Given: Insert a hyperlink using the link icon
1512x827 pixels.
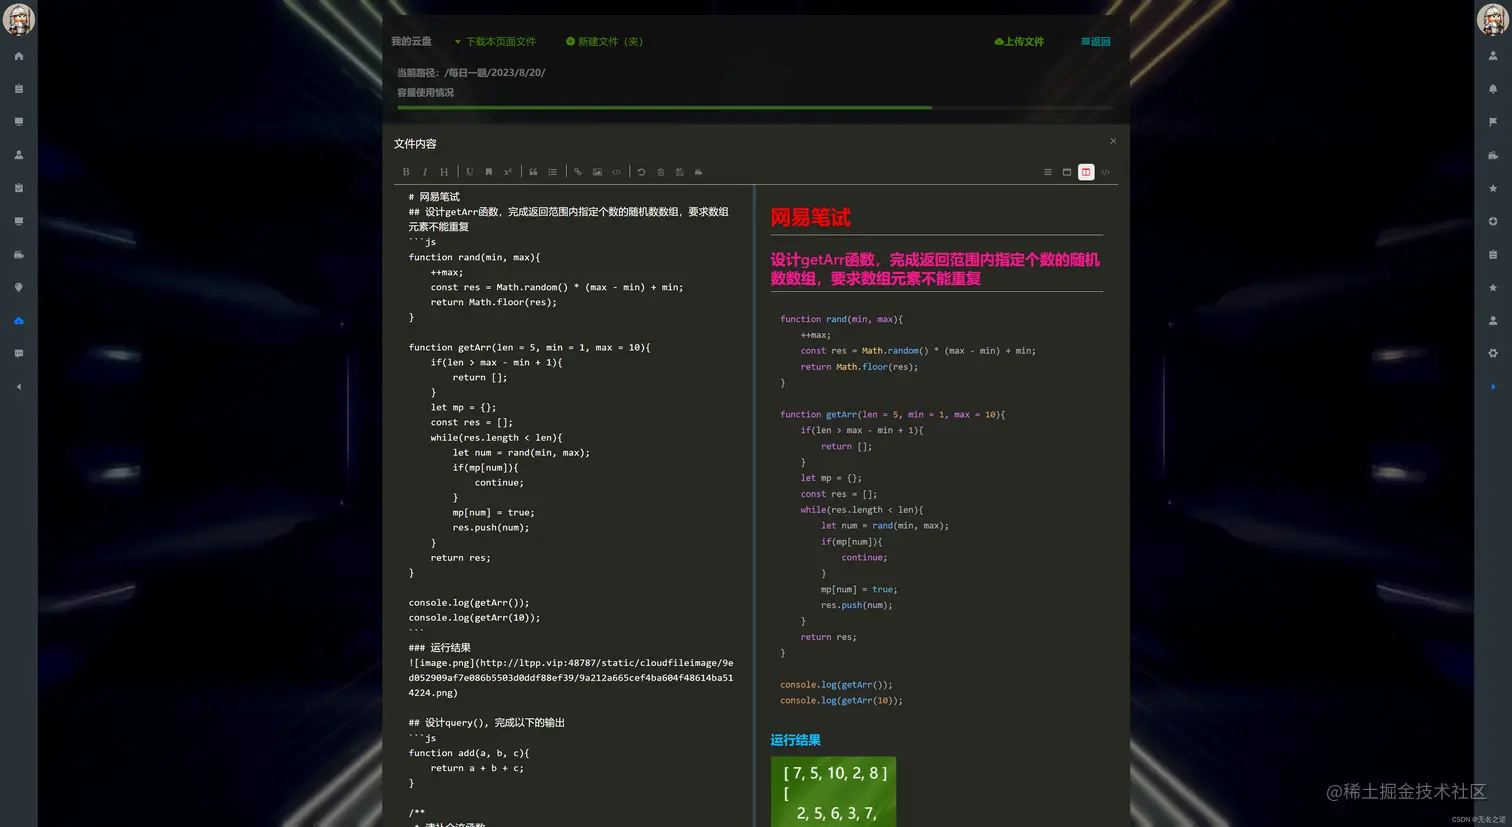Looking at the screenshot, I should coord(577,172).
